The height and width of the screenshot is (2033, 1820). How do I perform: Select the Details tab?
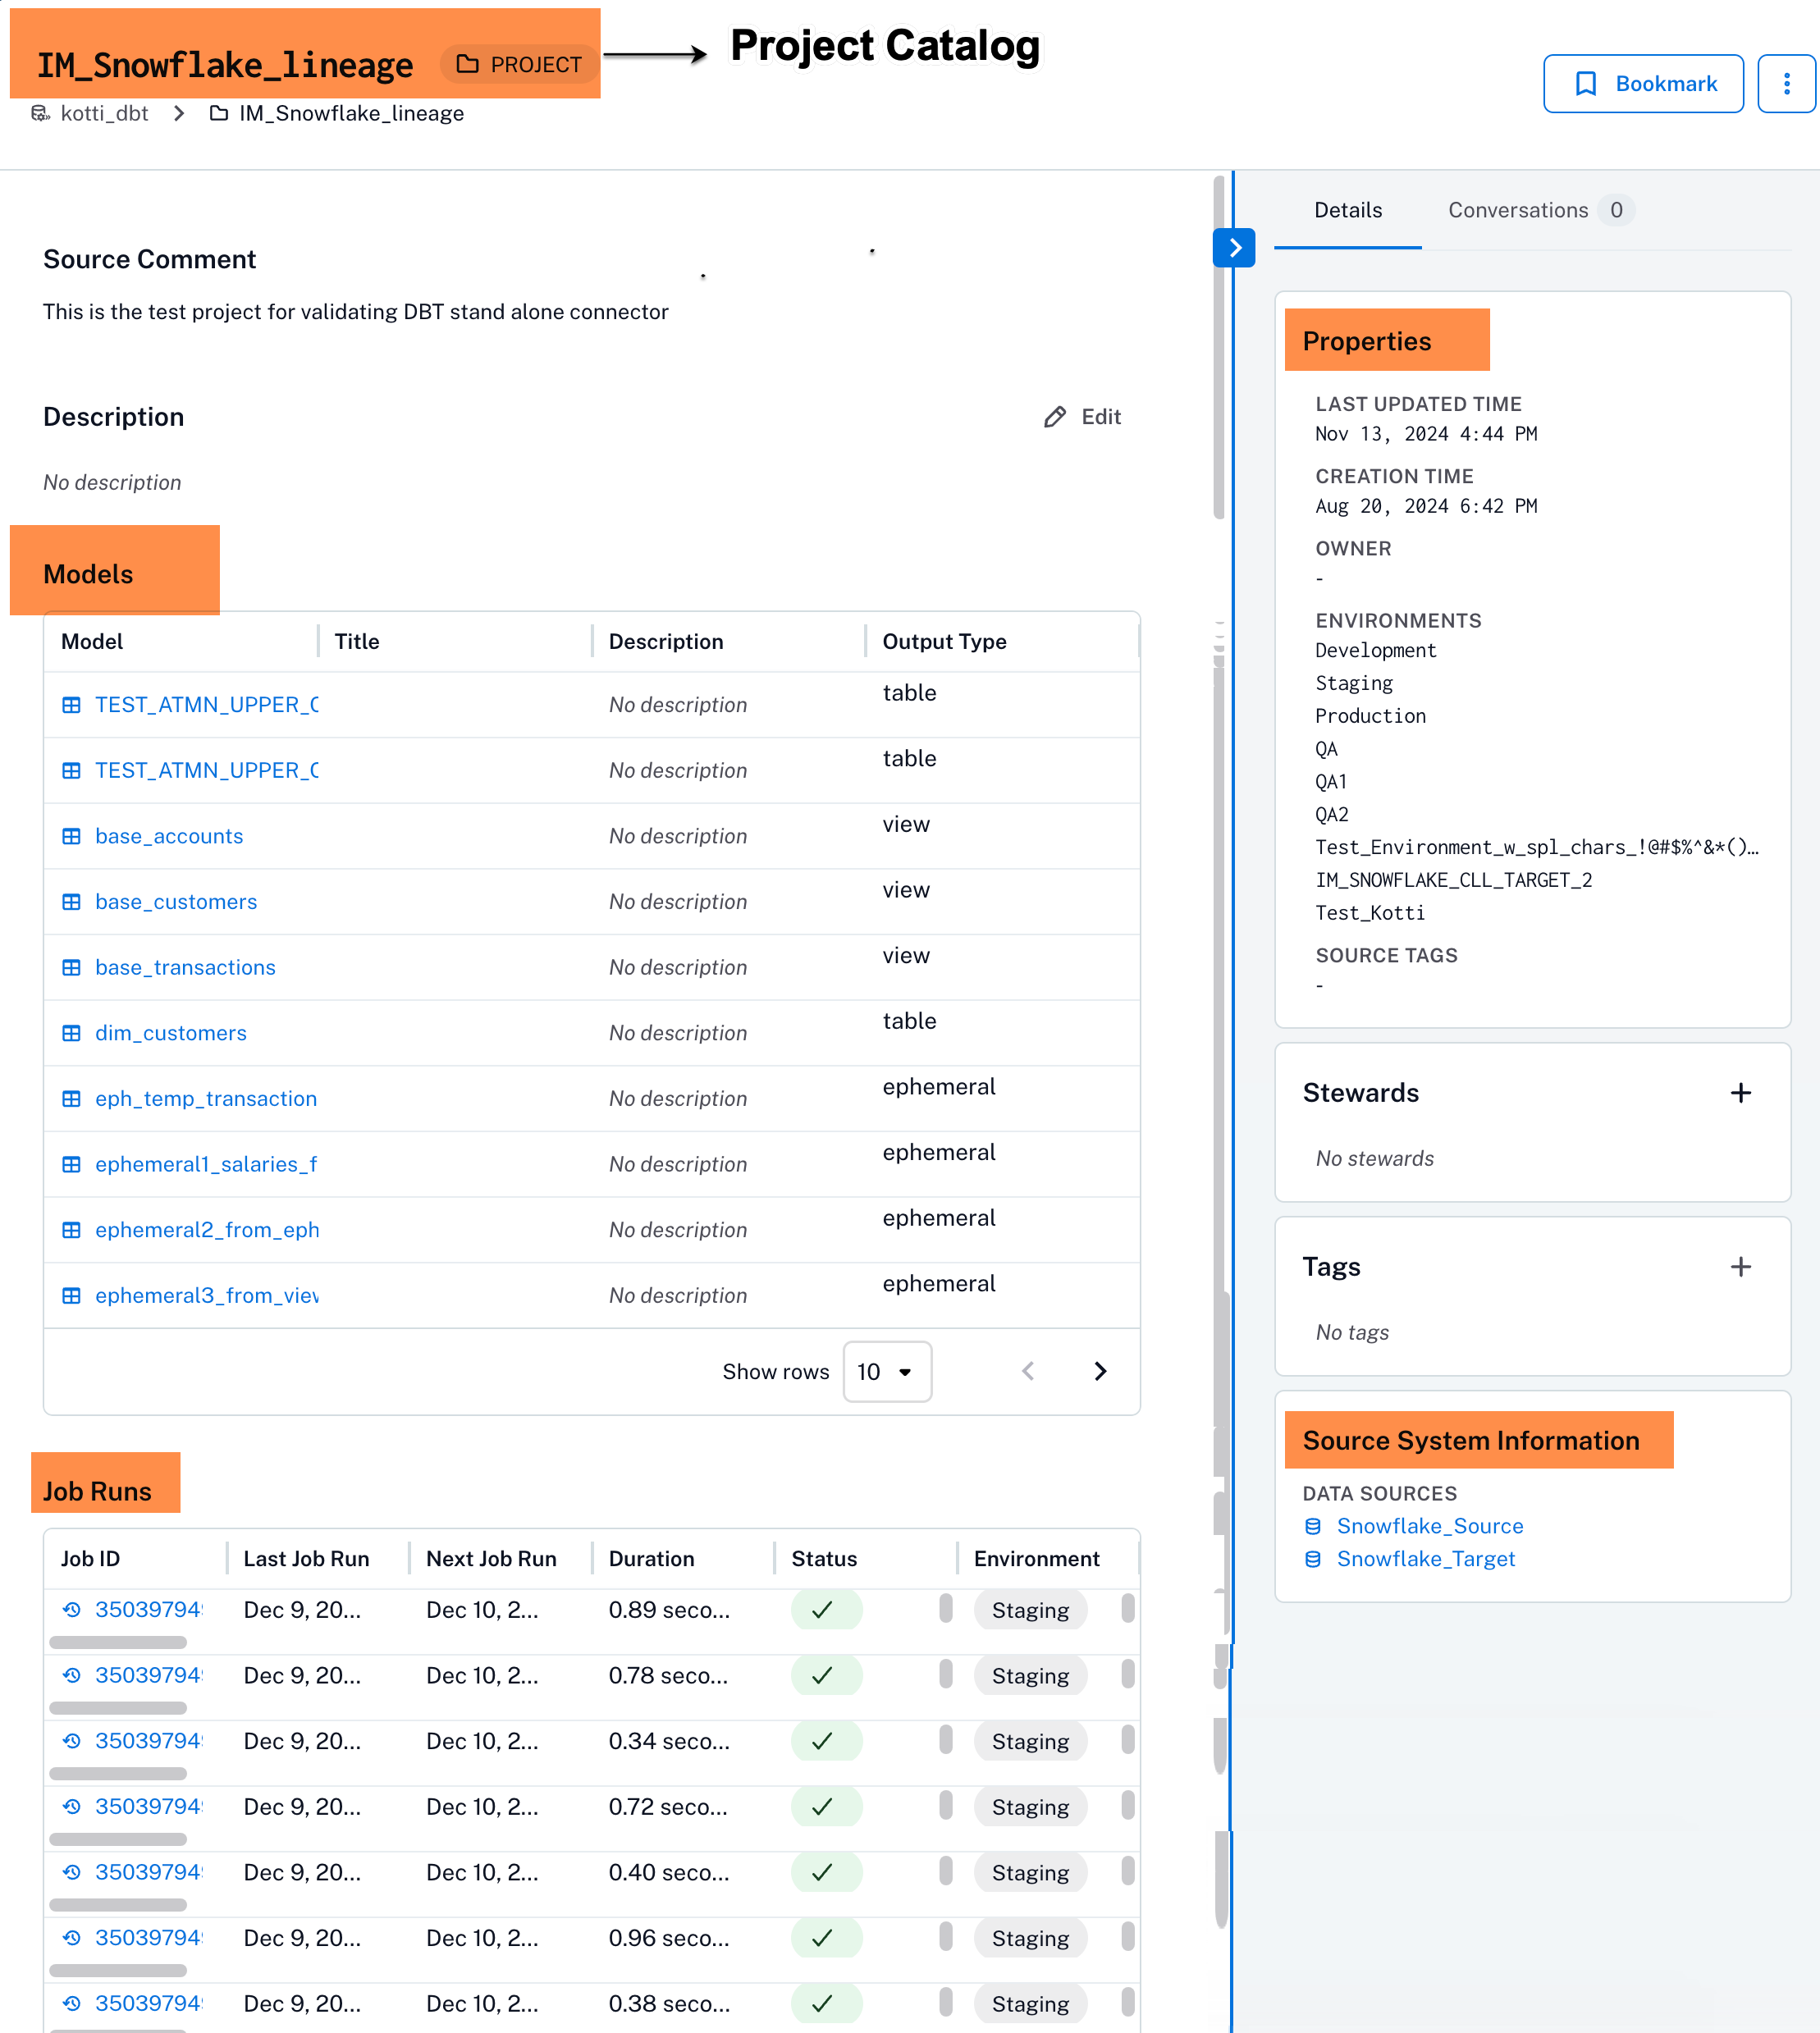click(x=1347, y=210)
